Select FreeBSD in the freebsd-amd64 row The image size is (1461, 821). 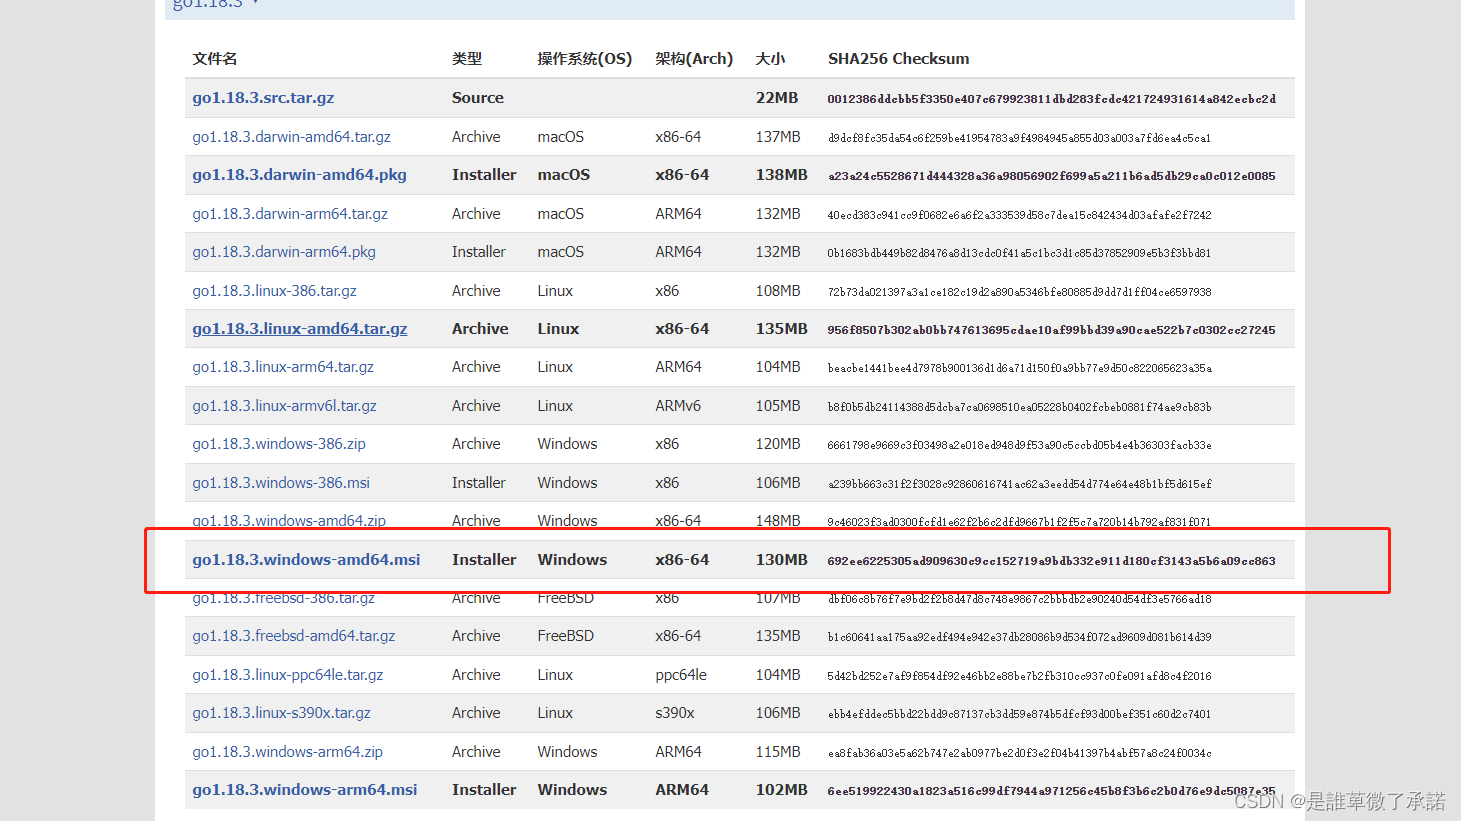point(566,636)
